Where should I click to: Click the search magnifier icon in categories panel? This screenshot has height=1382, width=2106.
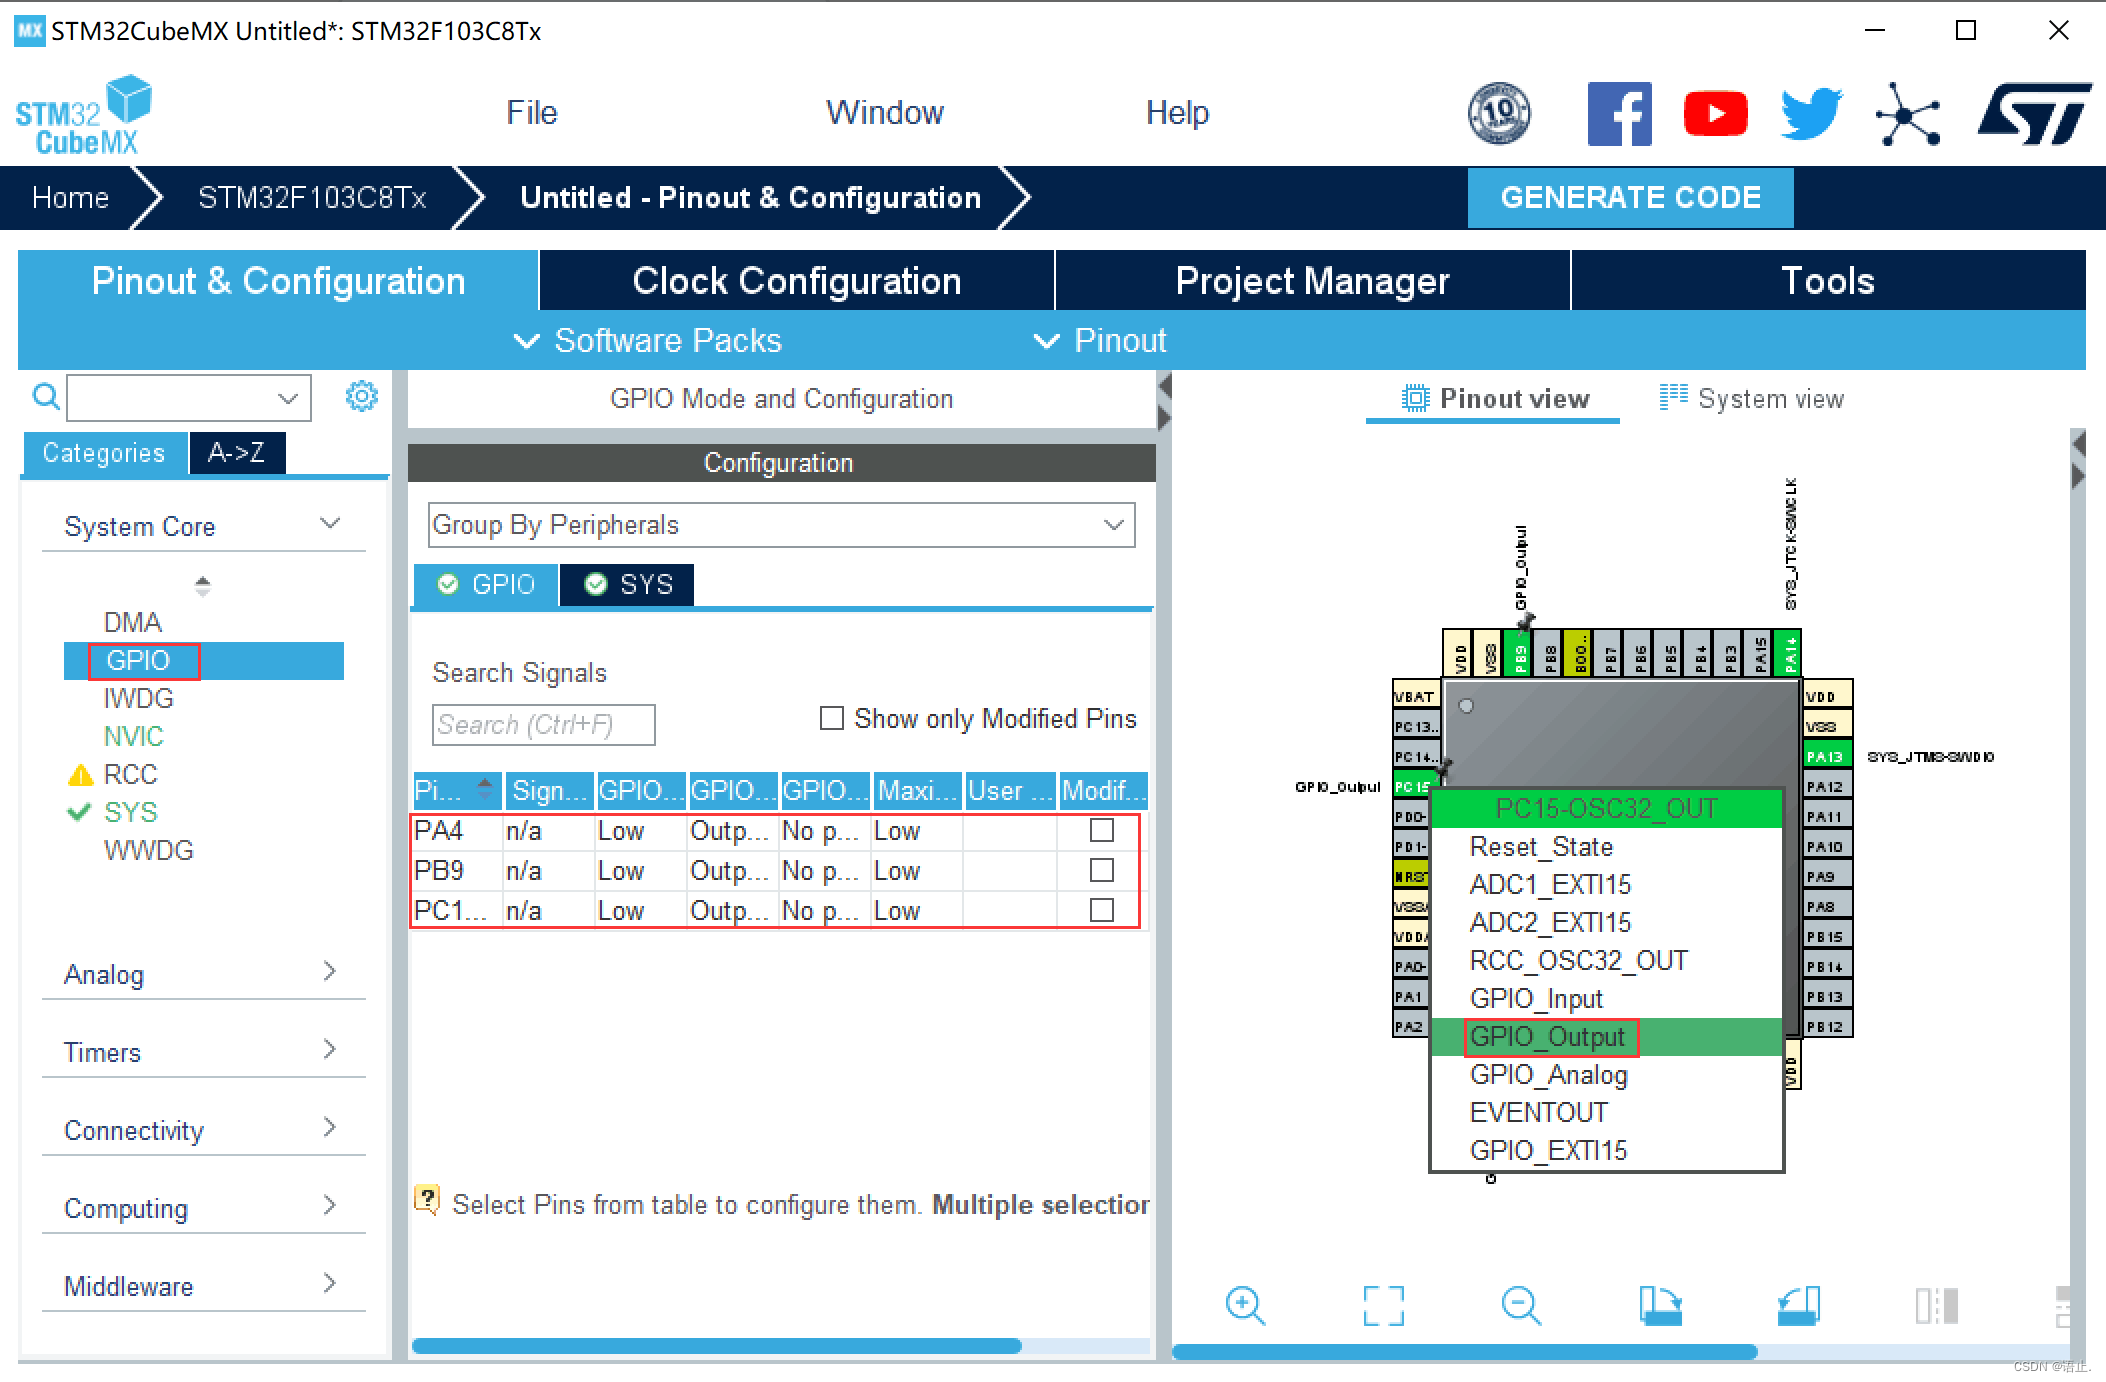[46, 397]
